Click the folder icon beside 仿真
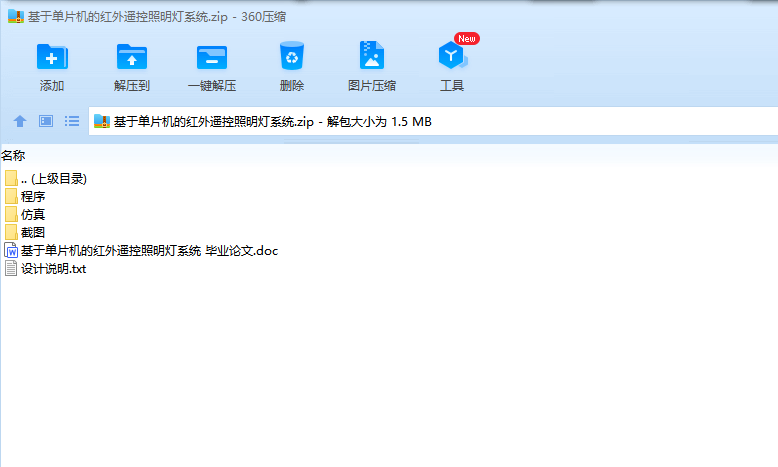The width and height of the screenshot is (778, 467). (11, 214)
